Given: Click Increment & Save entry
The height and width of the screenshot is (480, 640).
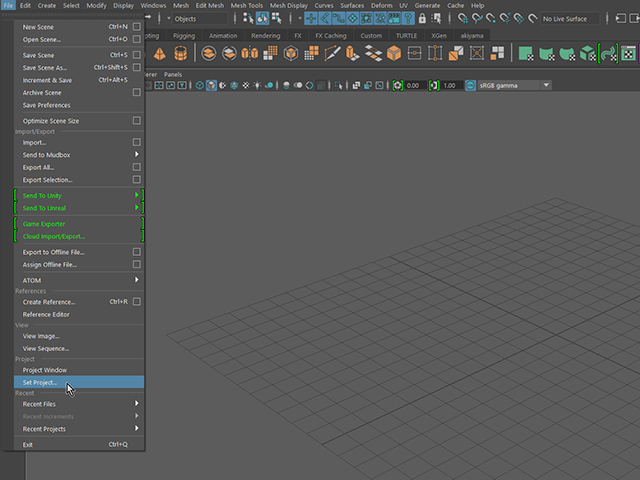Looking at the screenshot, I should [x=79, y=80].
